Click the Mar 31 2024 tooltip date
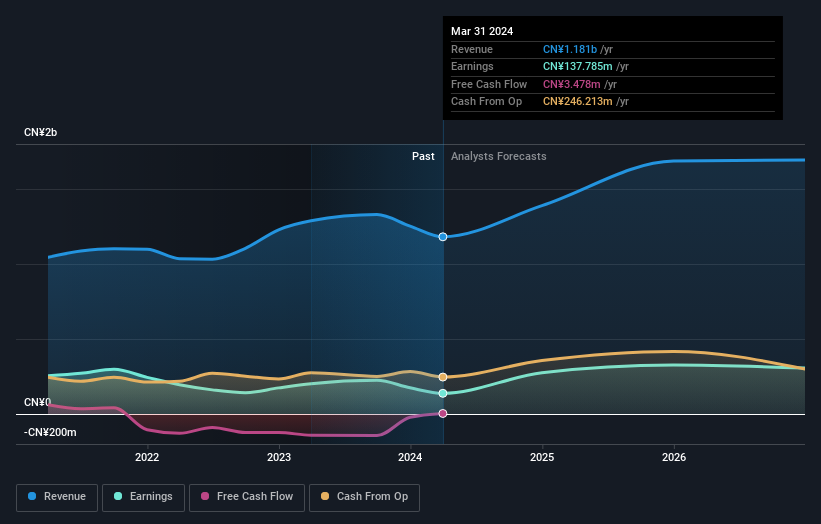This screenshot has height=524, width=821. (x=482, y=31)
